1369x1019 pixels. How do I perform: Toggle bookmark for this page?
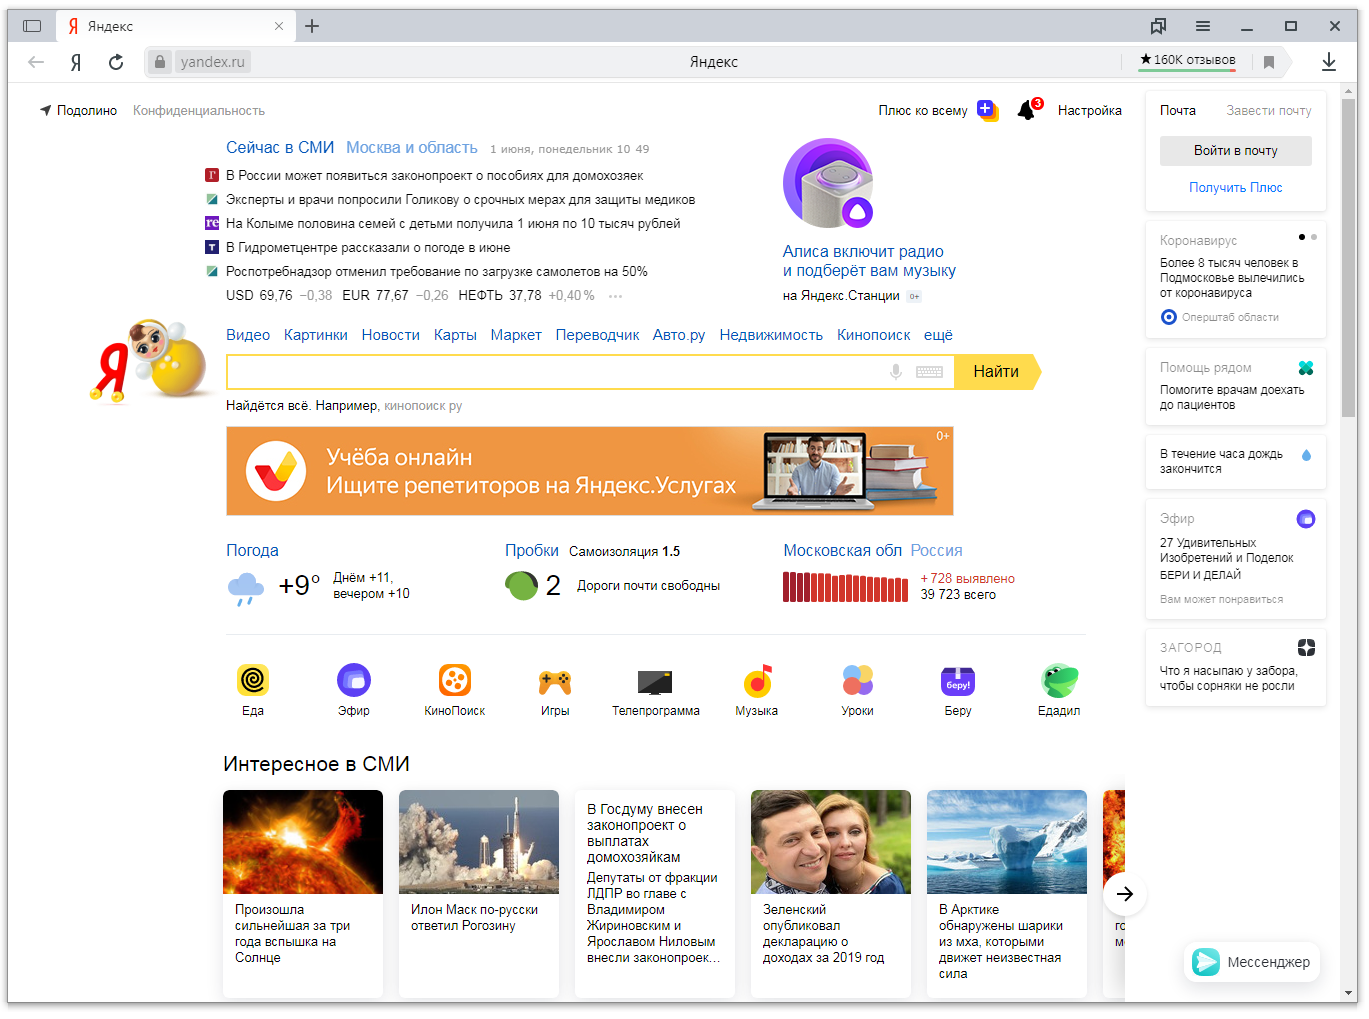coord(1269,62)
